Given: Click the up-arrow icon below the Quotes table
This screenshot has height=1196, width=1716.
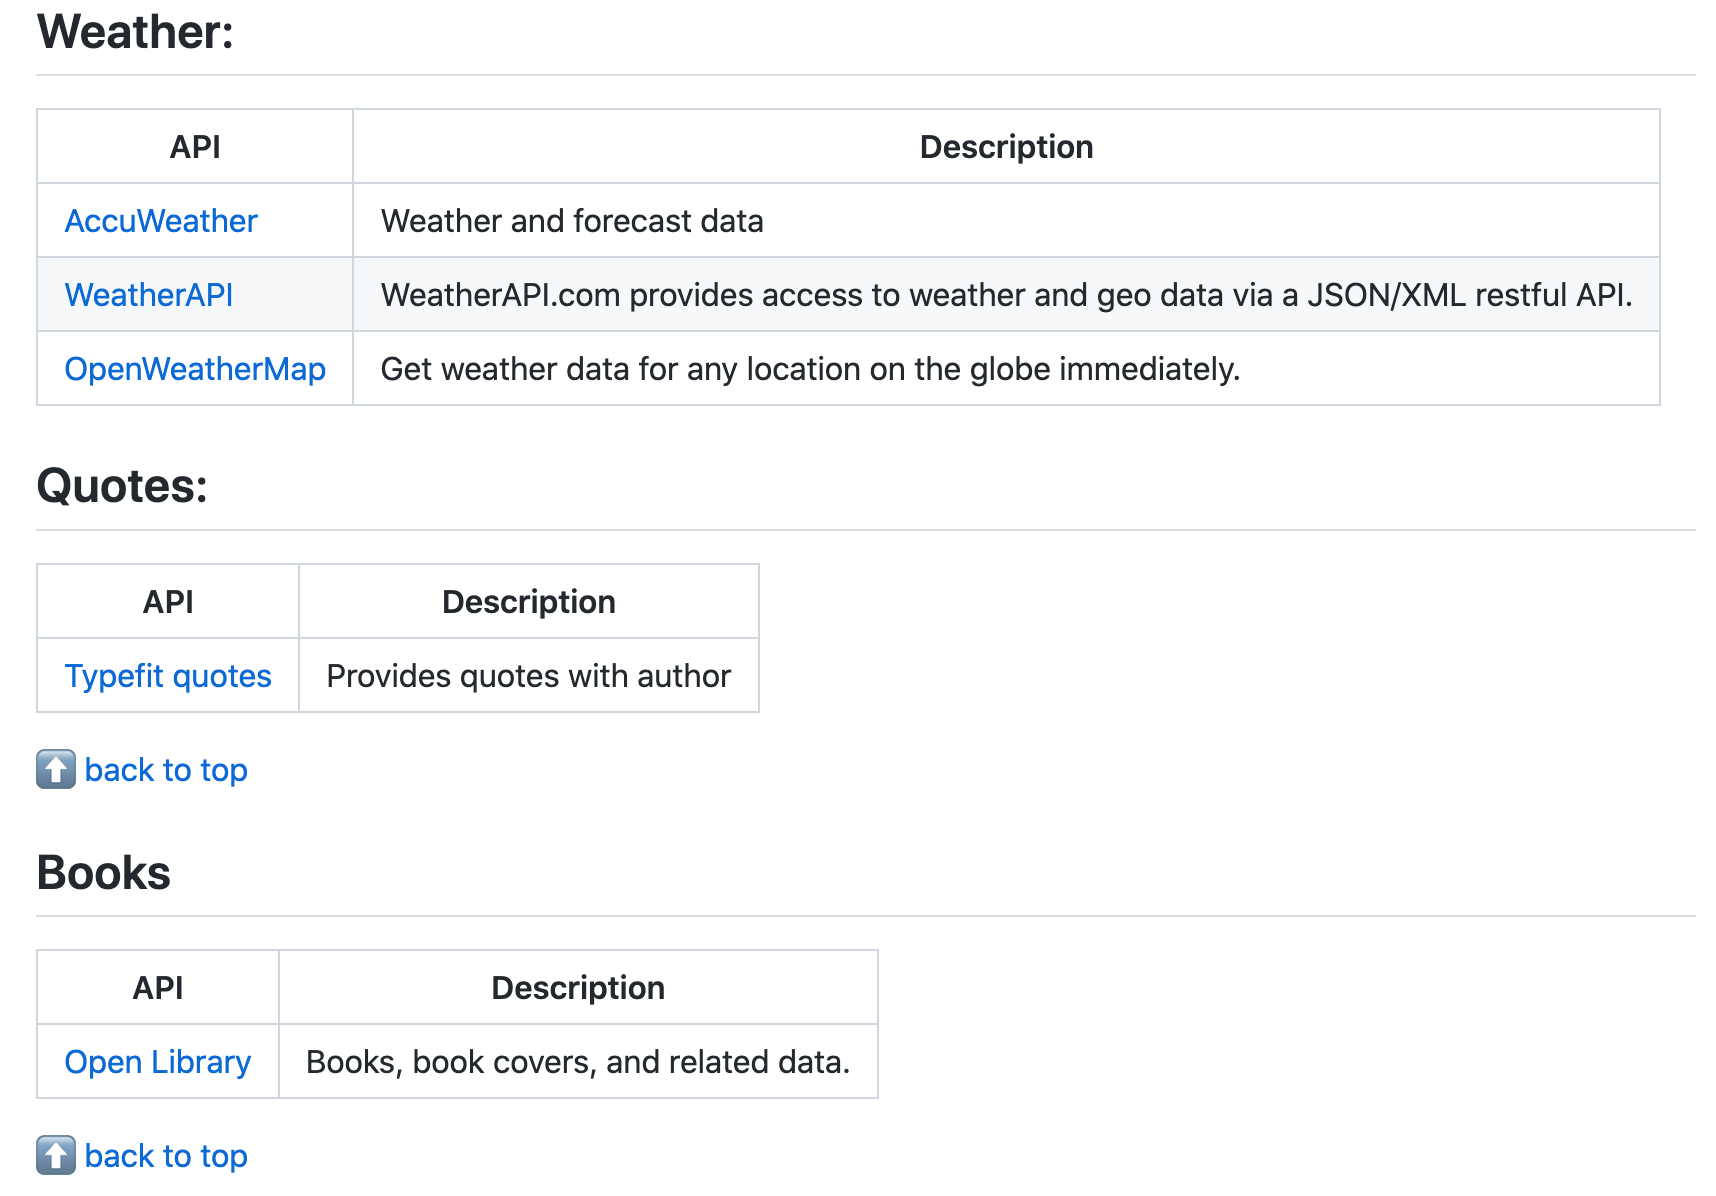Looking at the screenshot, I should point(56,769).
